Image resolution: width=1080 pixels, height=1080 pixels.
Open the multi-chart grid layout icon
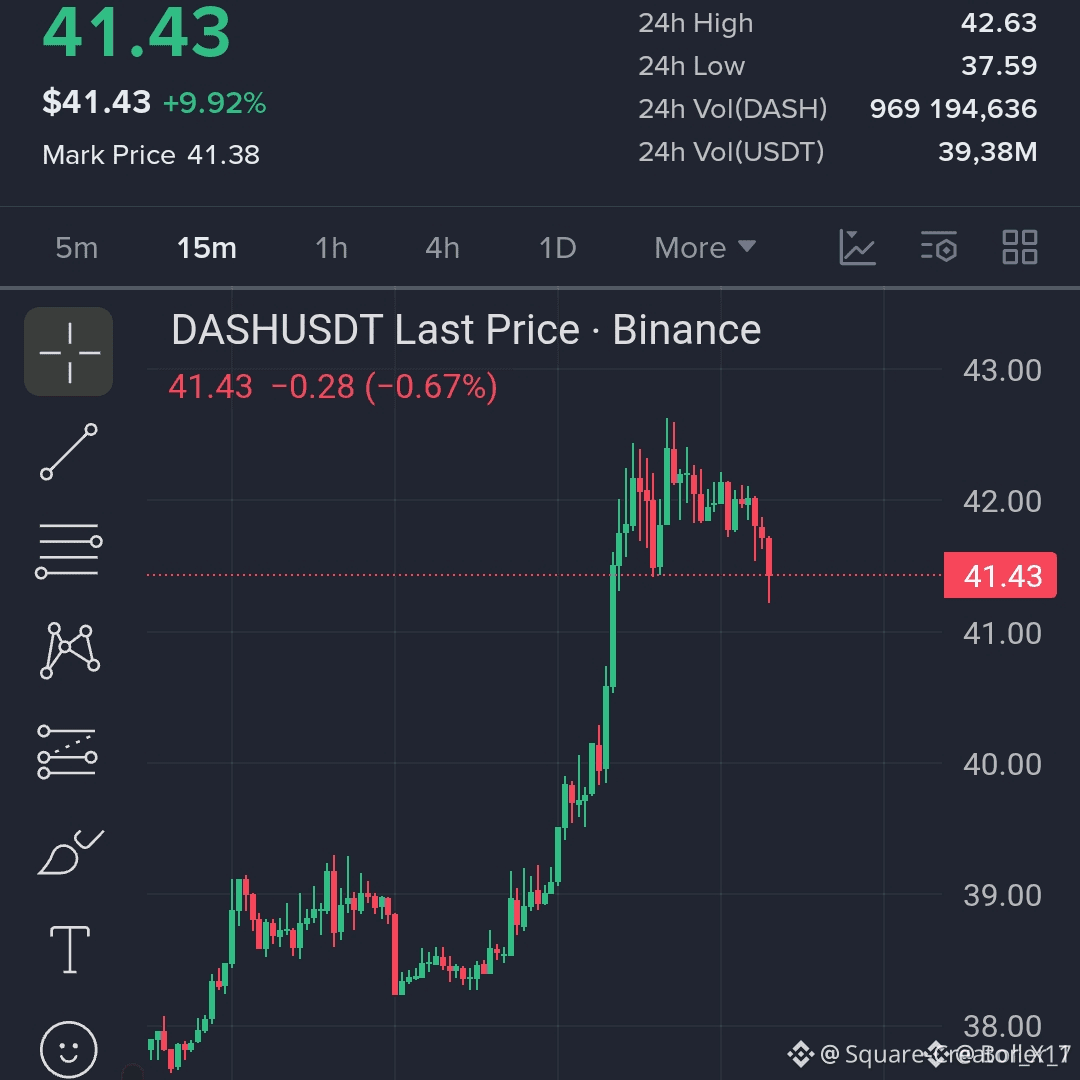(1019, 247)
